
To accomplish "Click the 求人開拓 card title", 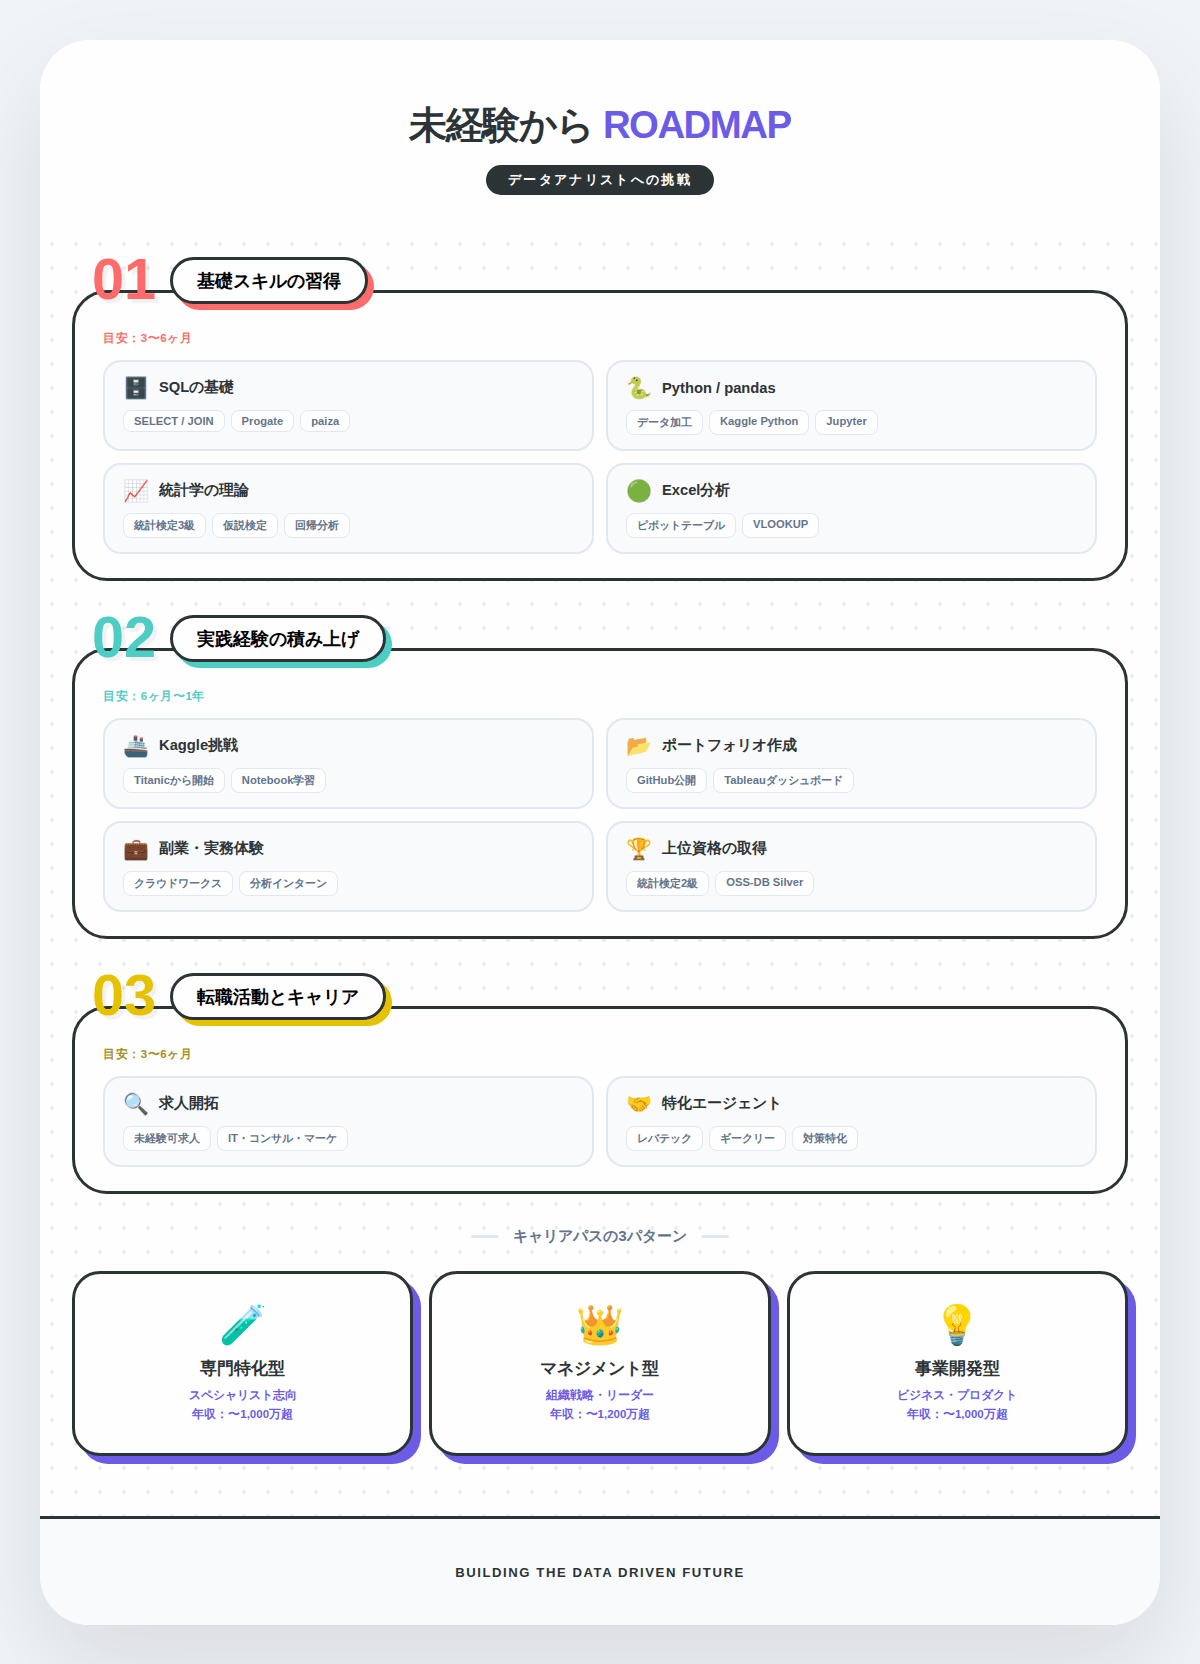I will 189,1104.
